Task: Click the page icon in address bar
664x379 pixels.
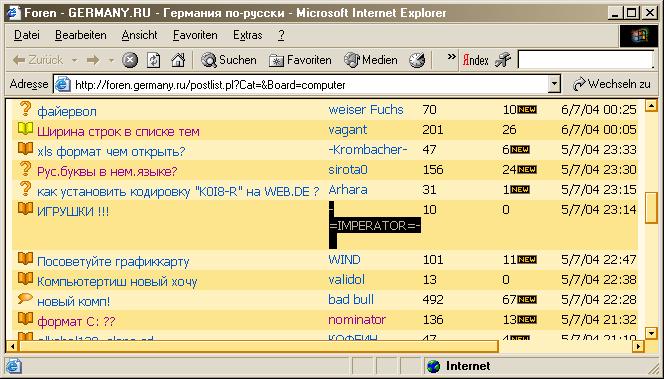Action: click(x=63, y=85)
